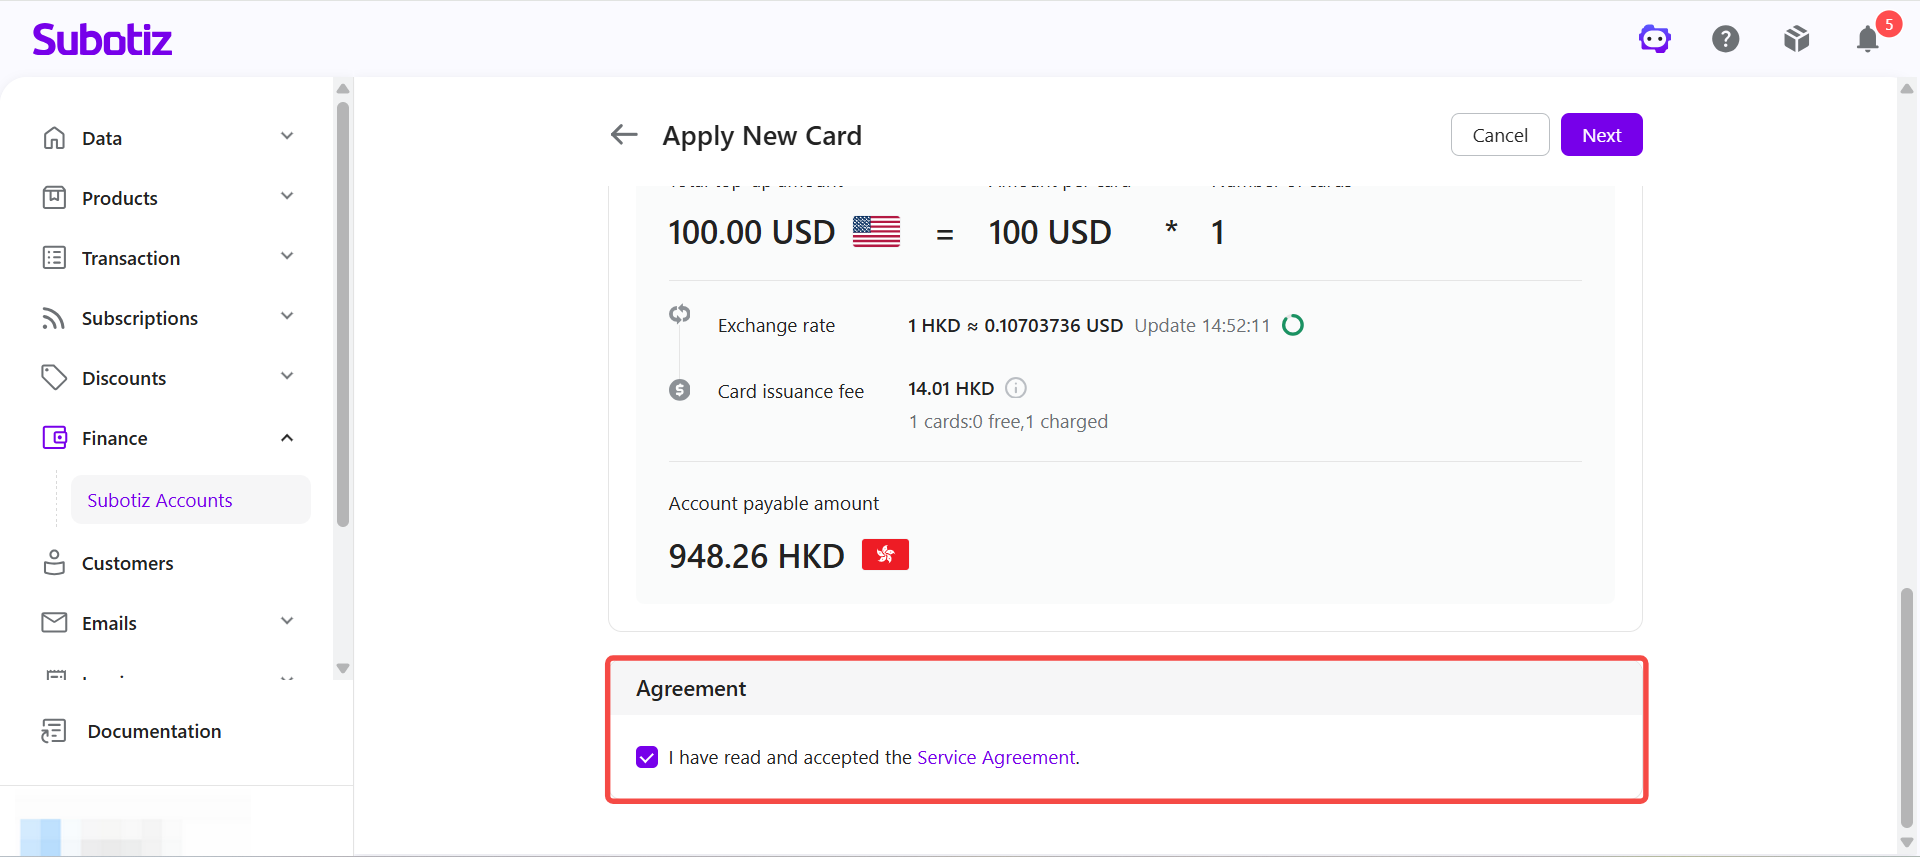The height and width of the screenshot is (857, 1920).
Task: Click the Products sidebar icon
Action: click(54, 197)
